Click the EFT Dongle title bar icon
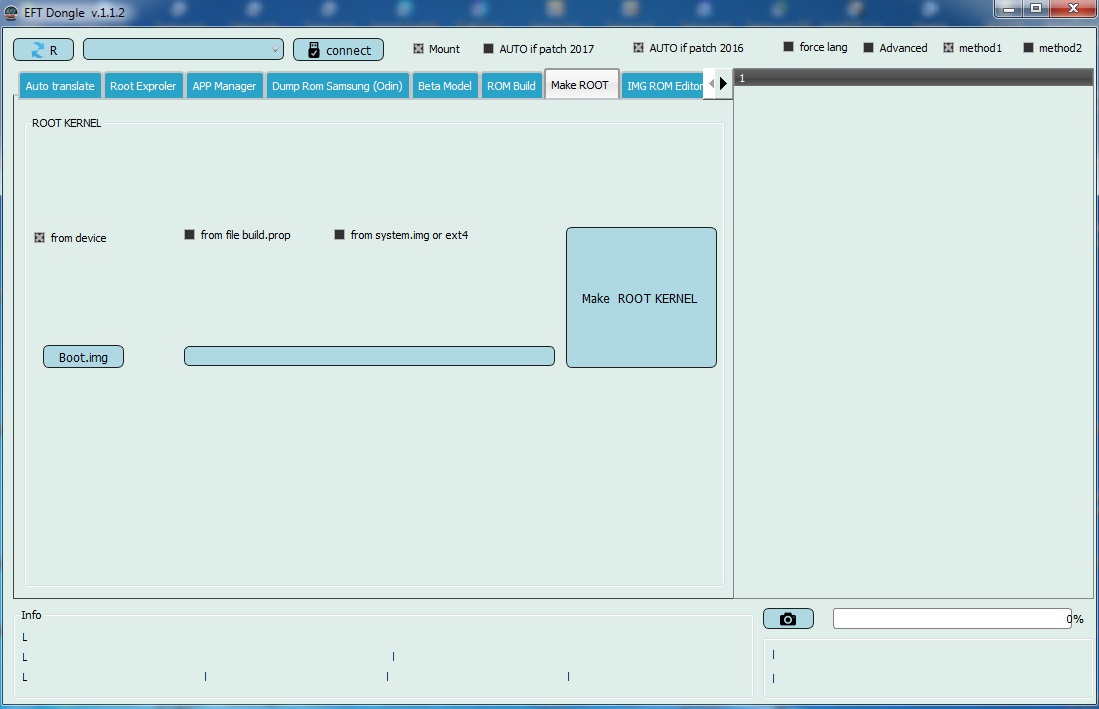Screen dimensions: 1099x709 coord(11,12)
